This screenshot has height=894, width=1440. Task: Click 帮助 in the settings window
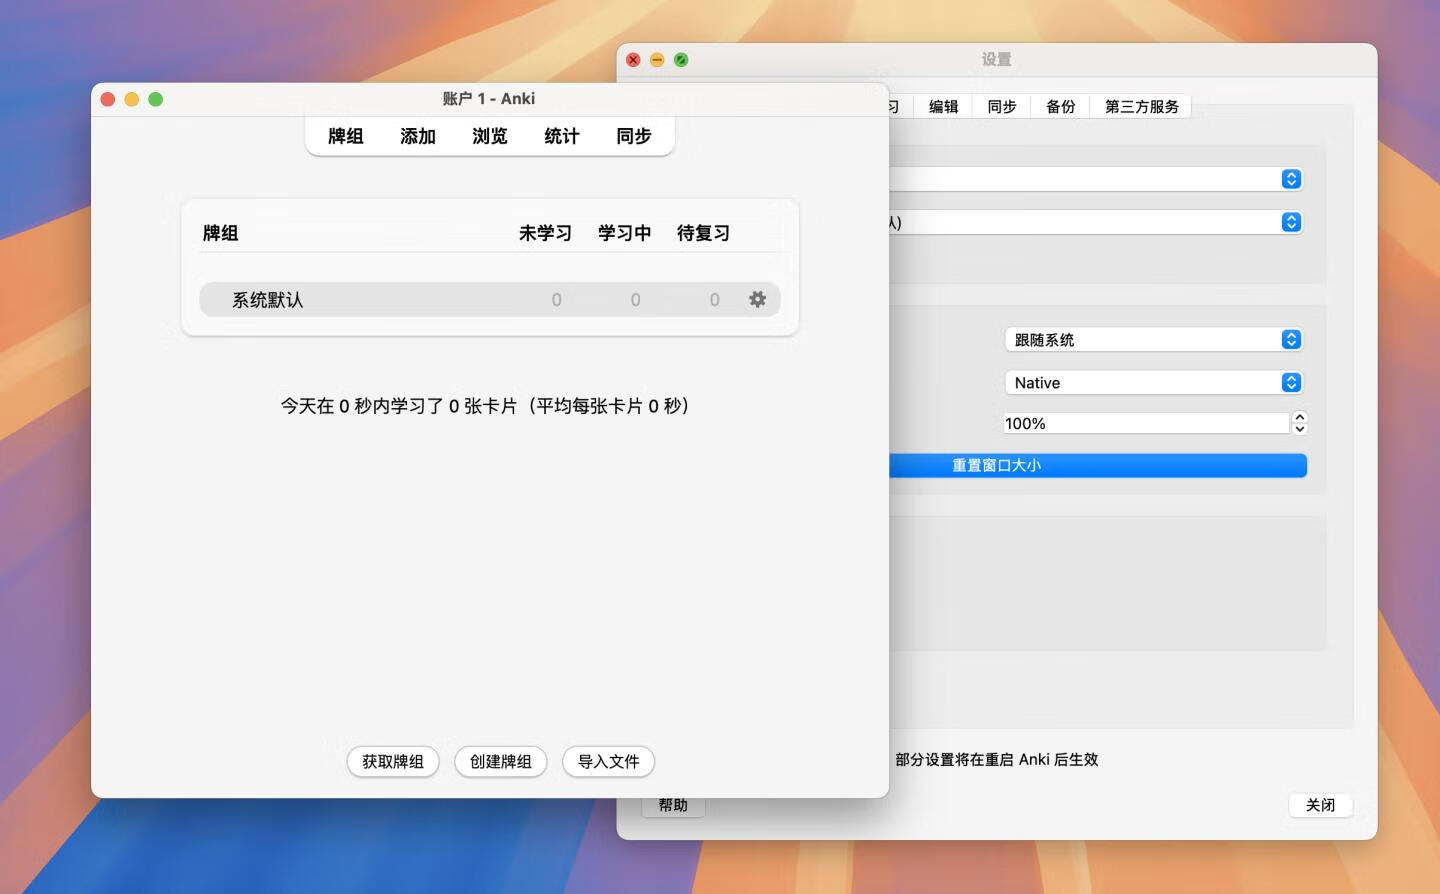click(673, 806)
